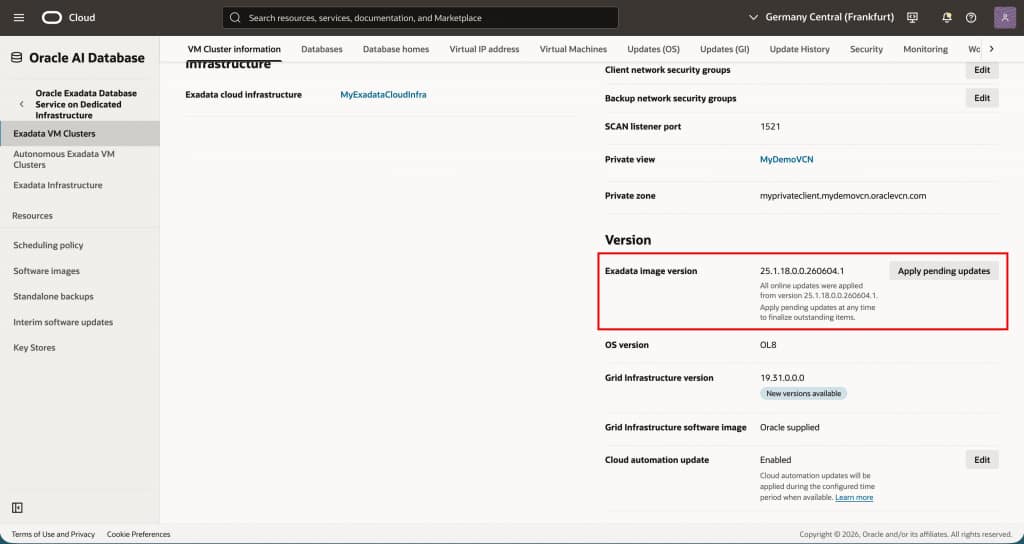This screenshot has width=1024, height=544.
Task: Open Terms of Use and Privacy
Action: pos(53,534)
